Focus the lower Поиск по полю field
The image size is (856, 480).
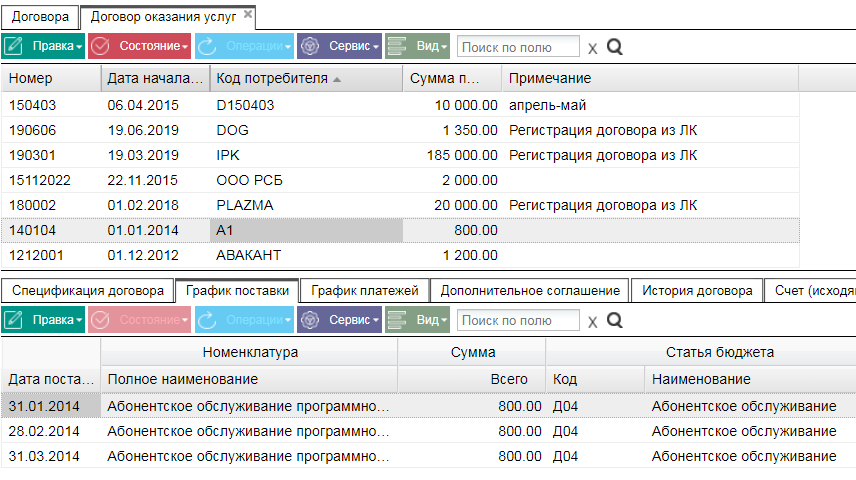[x=518, y=320]
